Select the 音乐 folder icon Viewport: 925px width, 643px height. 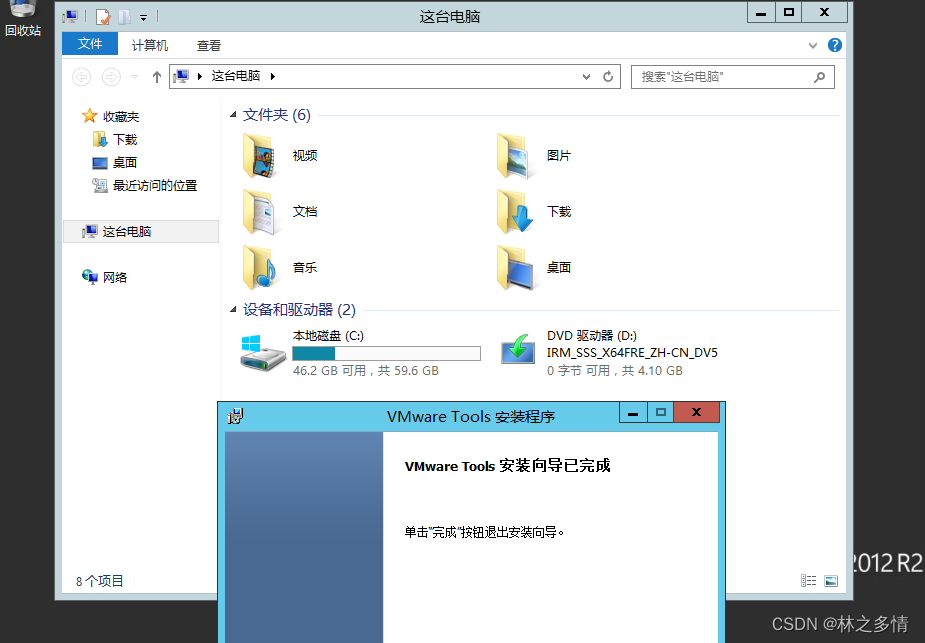(x=258, y=268)
